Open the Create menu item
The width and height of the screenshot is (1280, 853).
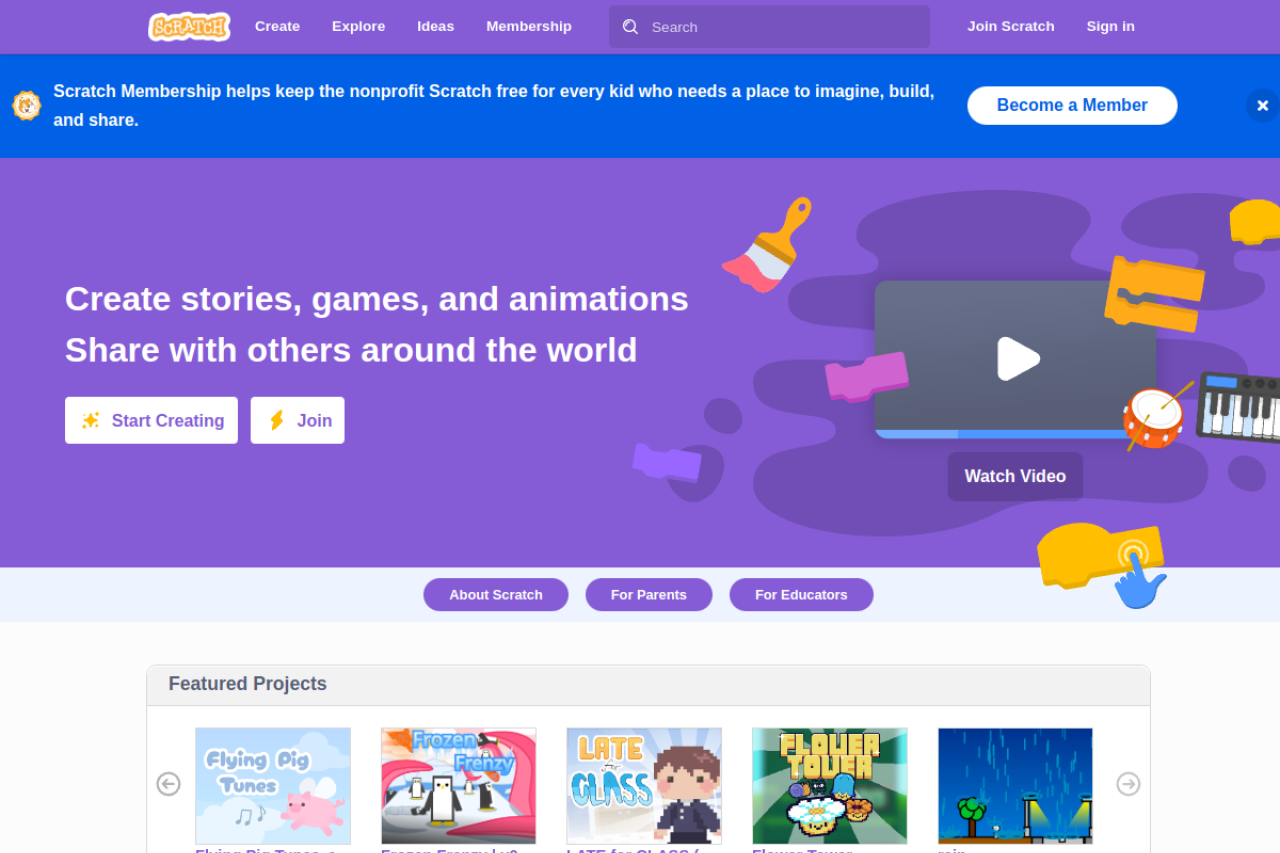tap(277, 26)
